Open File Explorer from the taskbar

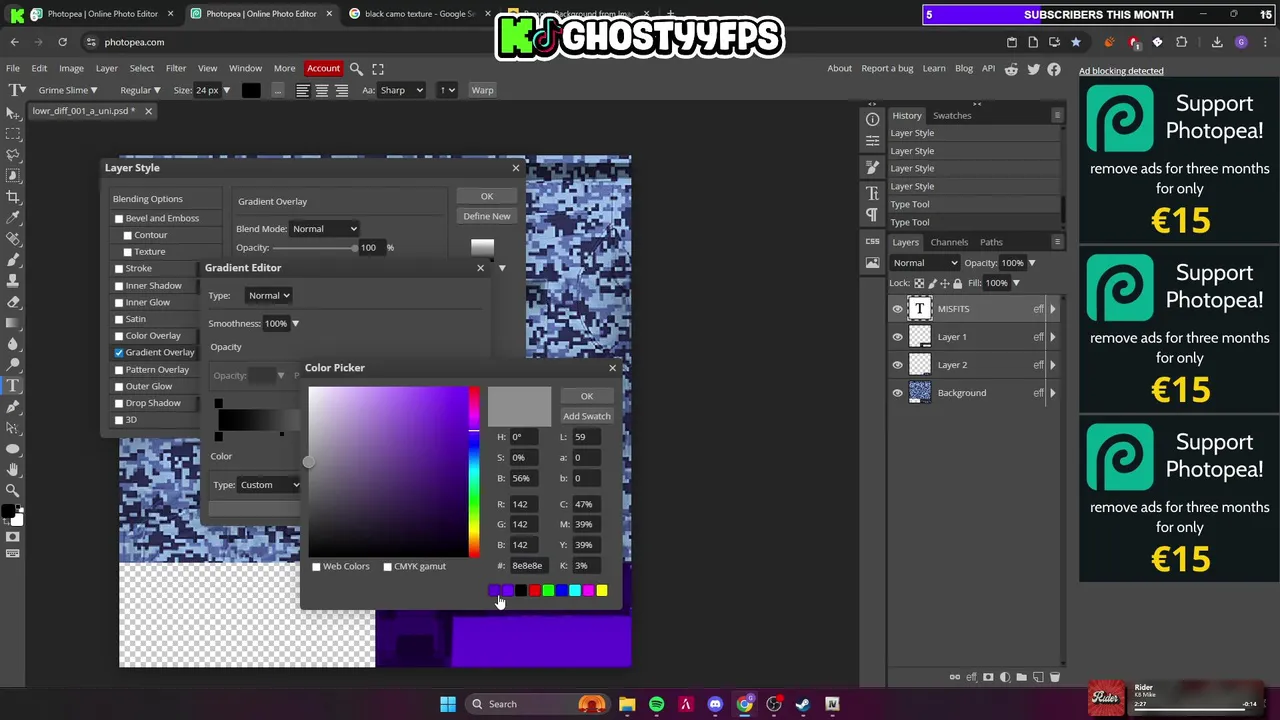coord(627,704)
